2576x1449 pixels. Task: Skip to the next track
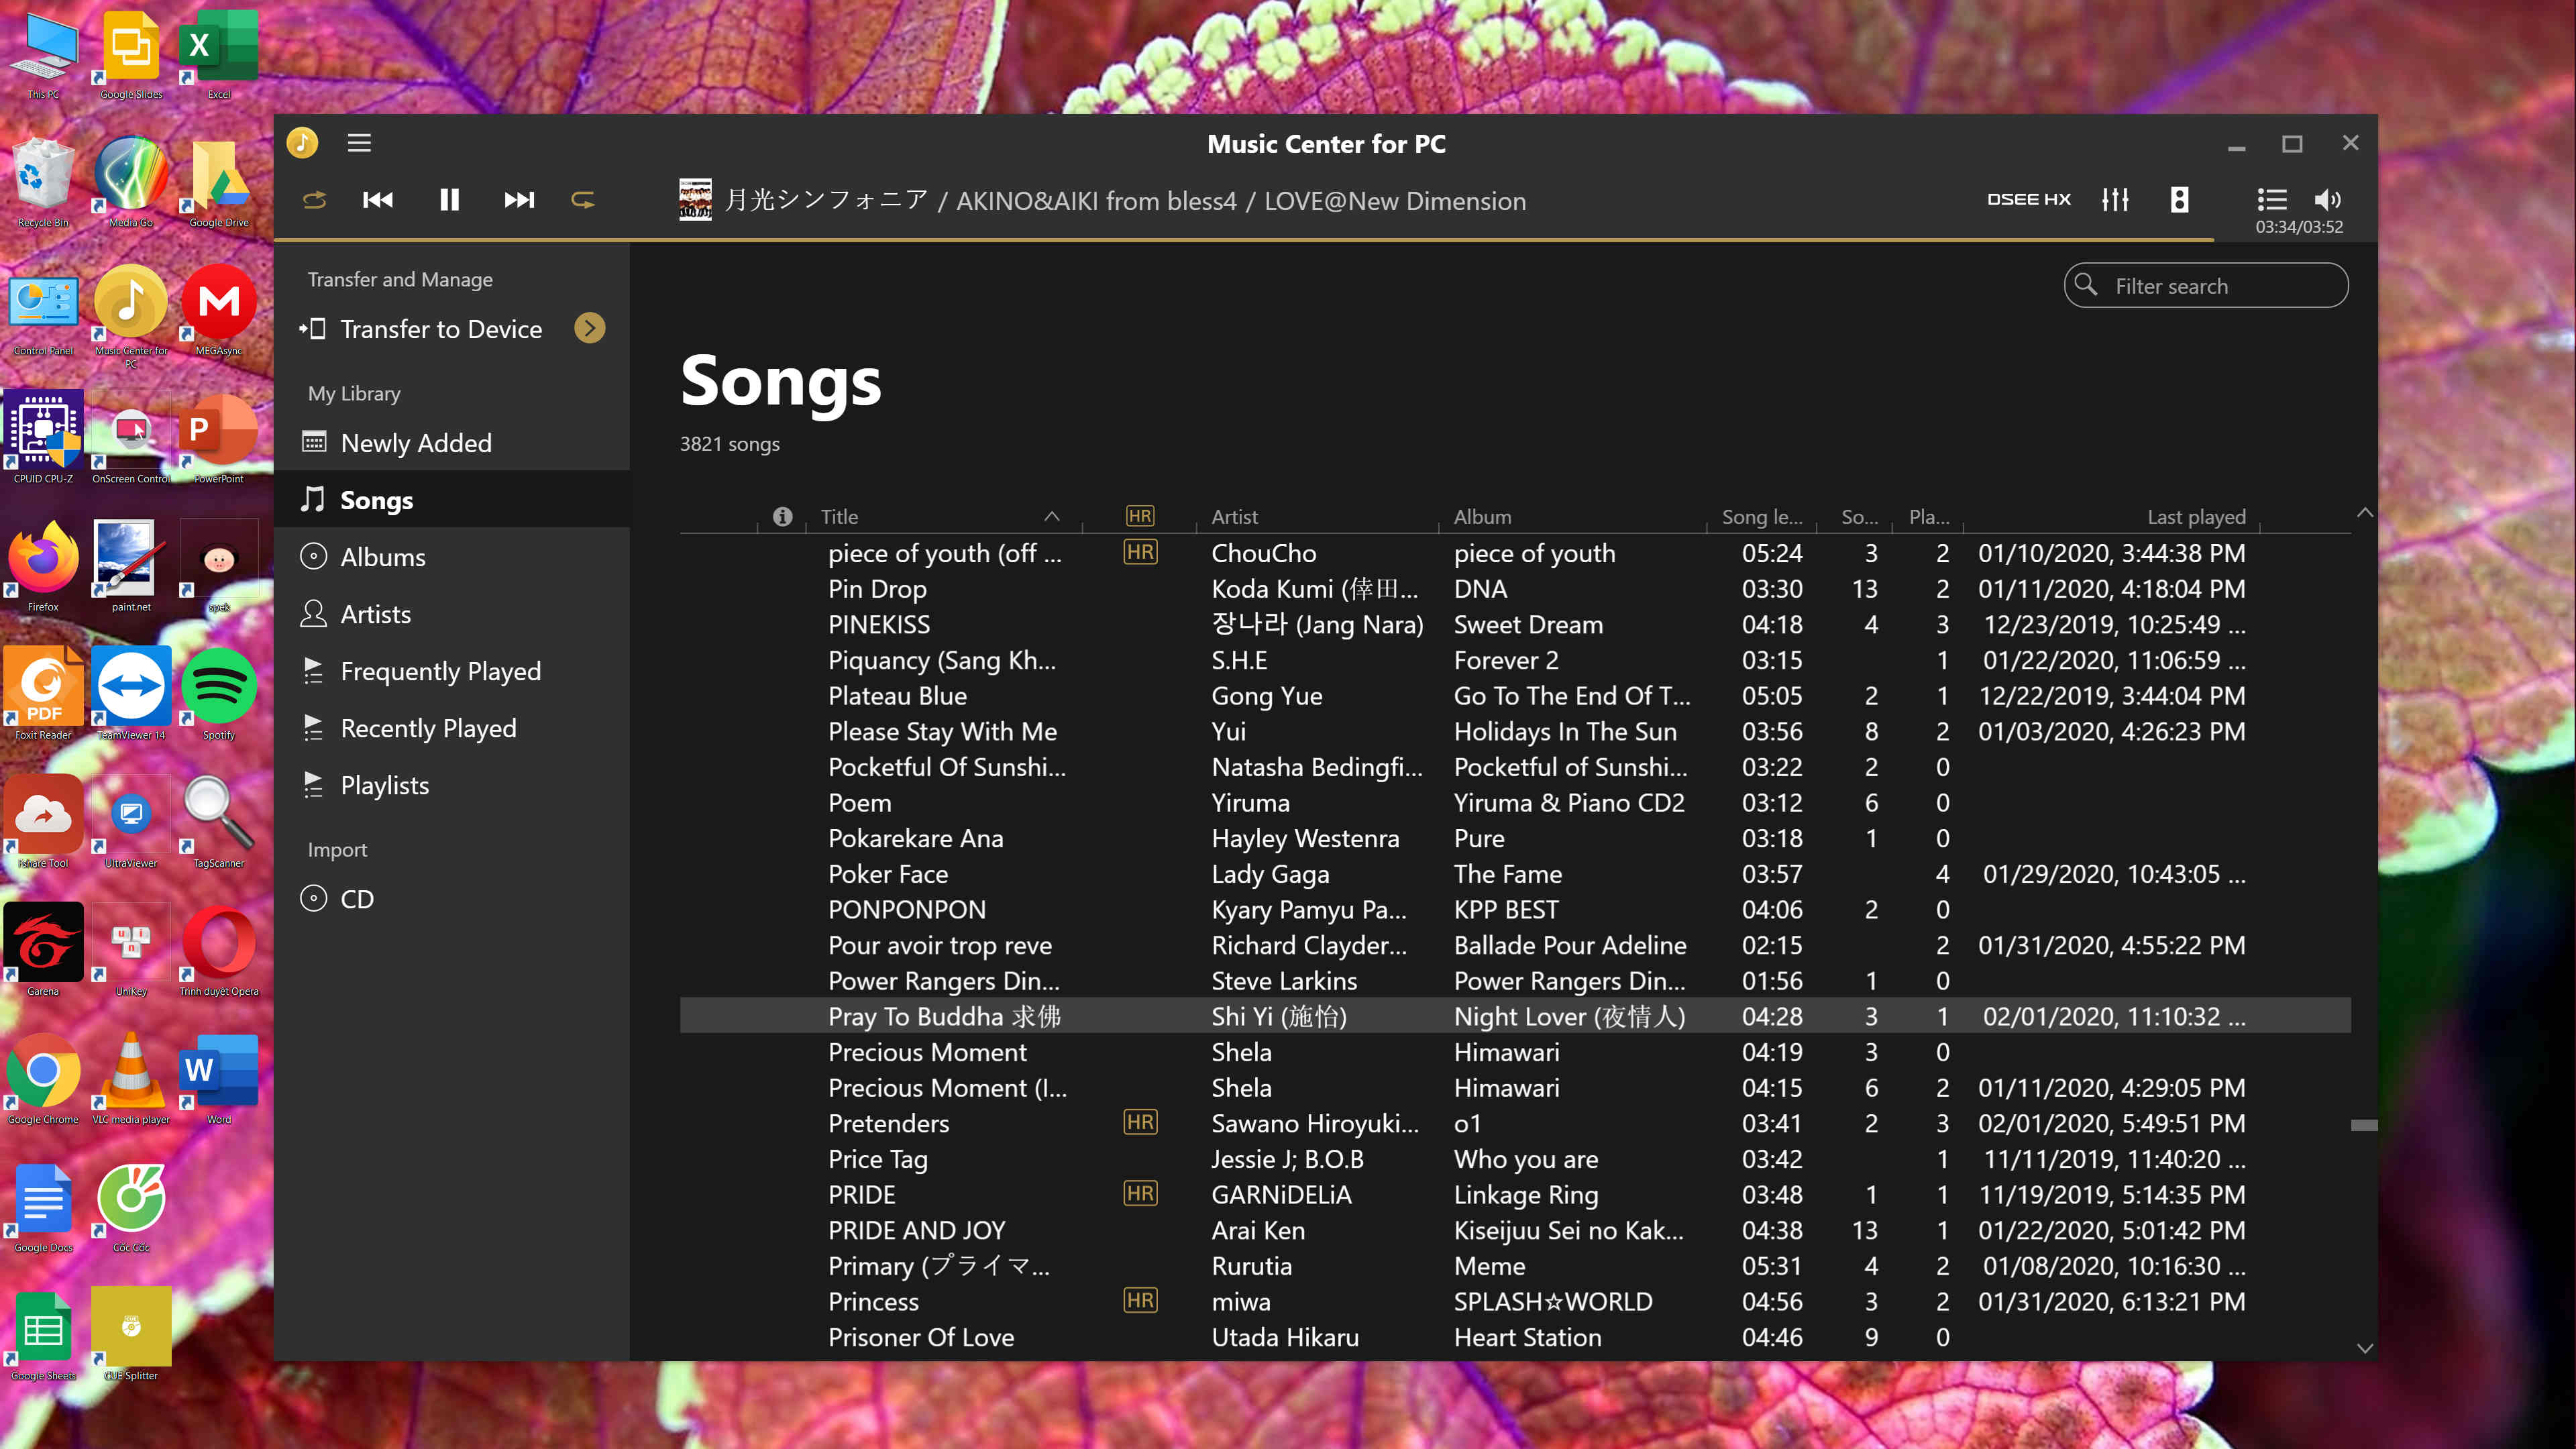coord(519,200)
